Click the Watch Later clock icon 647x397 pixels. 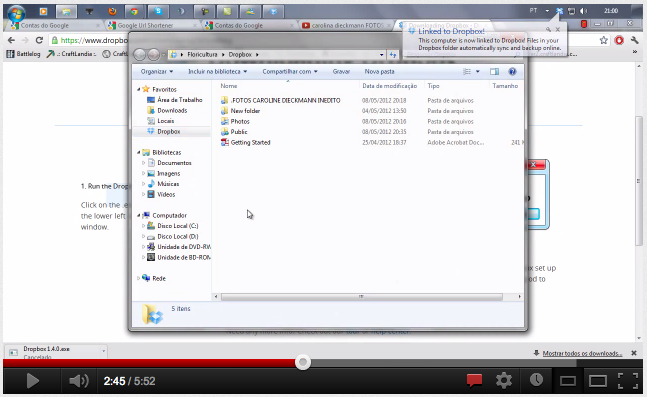[536, 380]
